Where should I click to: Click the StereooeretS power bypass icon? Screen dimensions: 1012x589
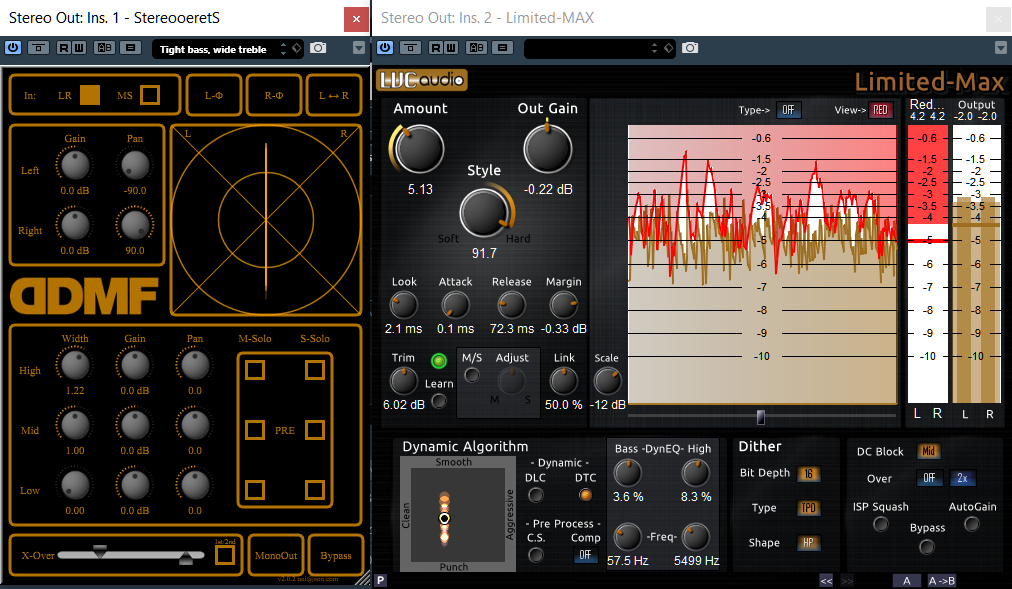pyautogui.click(x=13, y=47)
